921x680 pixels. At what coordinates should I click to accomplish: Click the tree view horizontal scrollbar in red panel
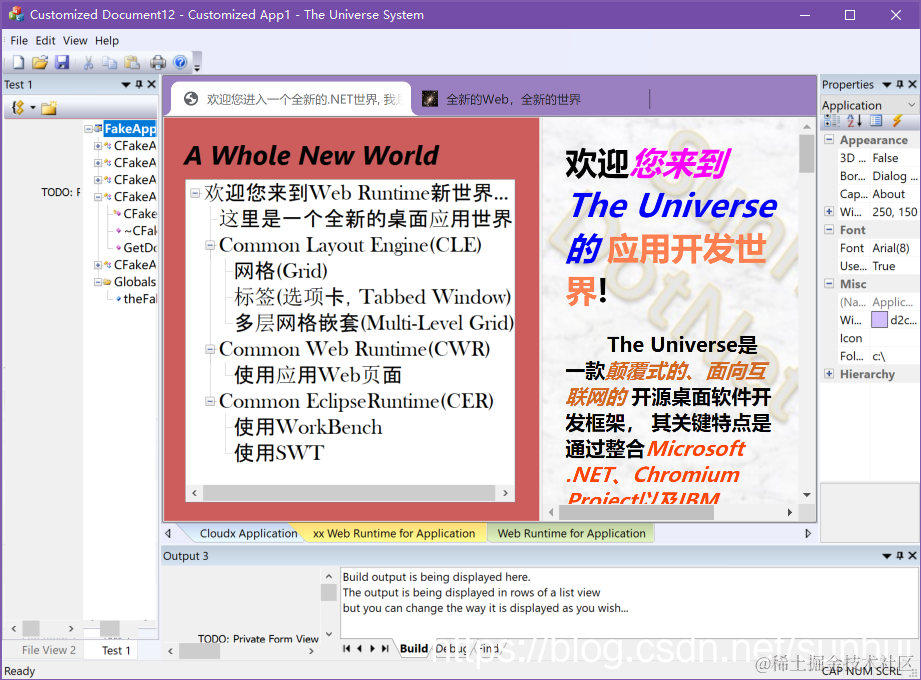[350, 493]
